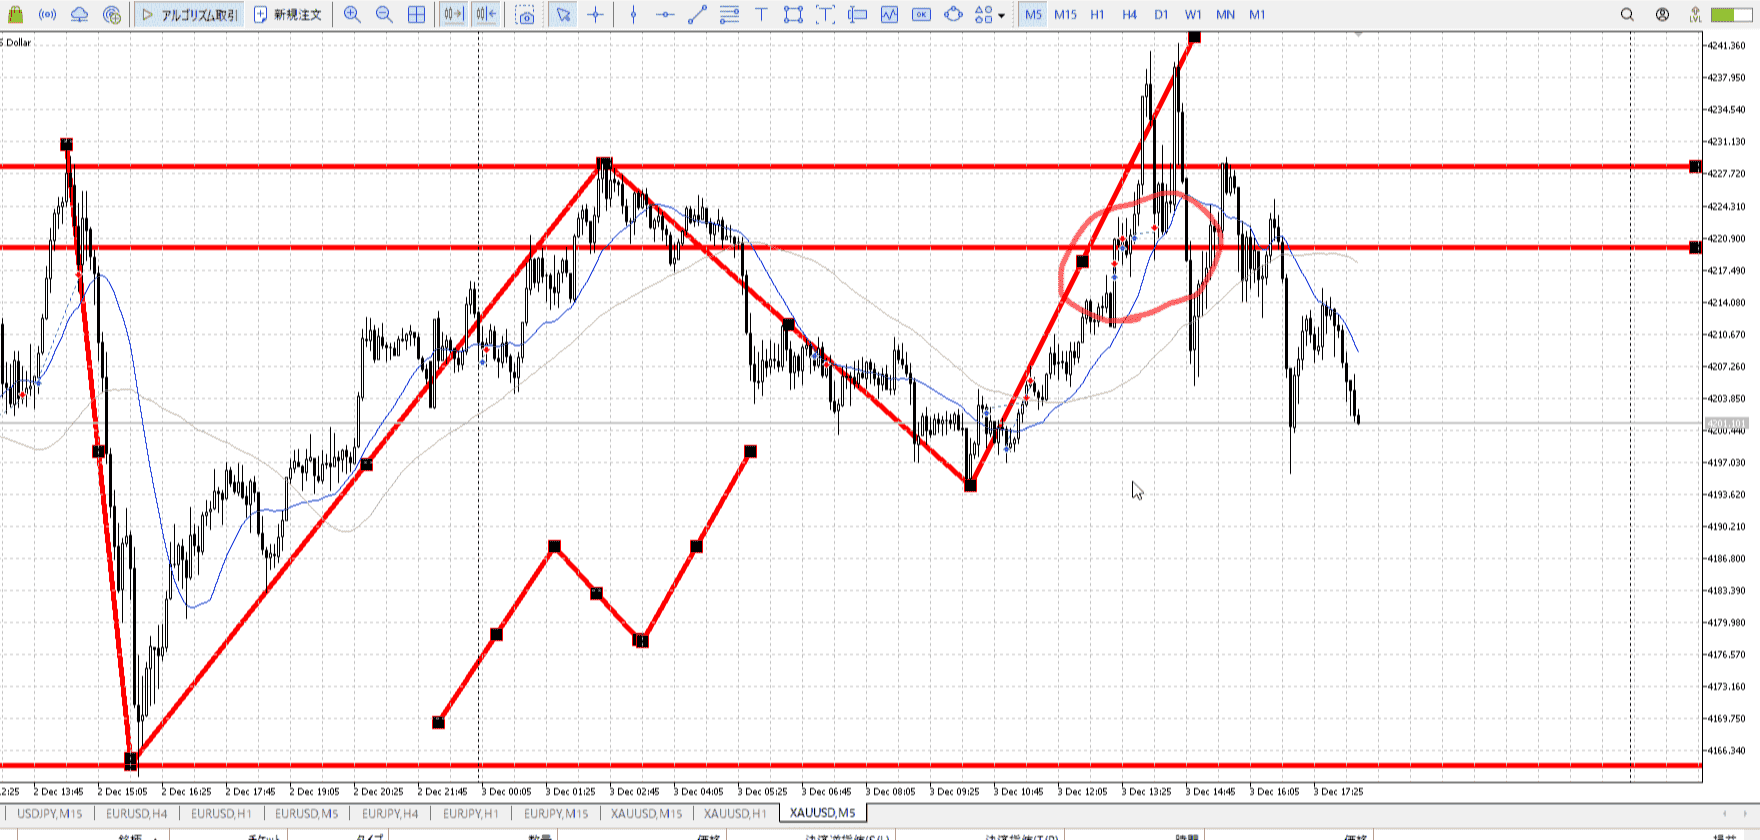Image resolution: width=1760 pixels, height=840 pixels.
Task: Open the EURUSD,H4 chart tab
Action: pos(137,813)
